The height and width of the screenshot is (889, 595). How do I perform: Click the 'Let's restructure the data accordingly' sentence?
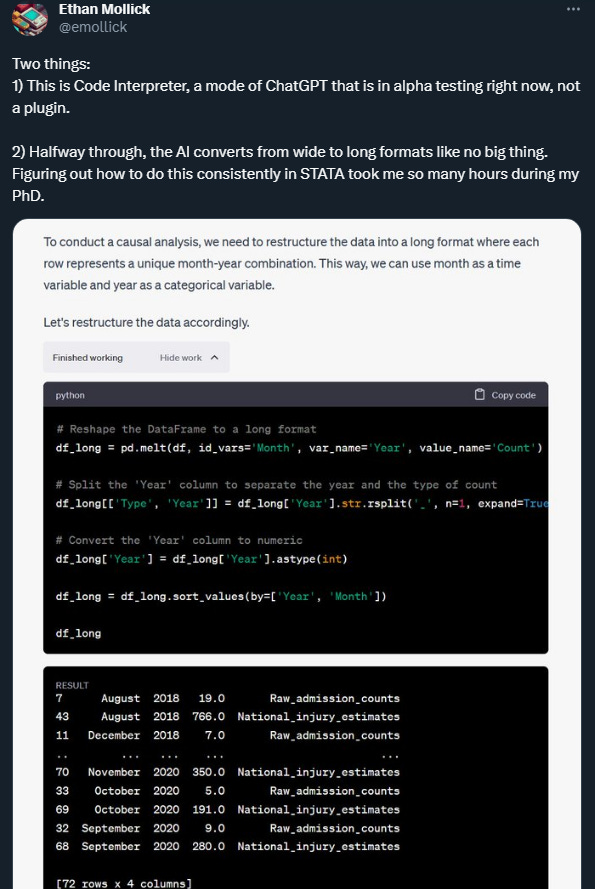(146, 322)
